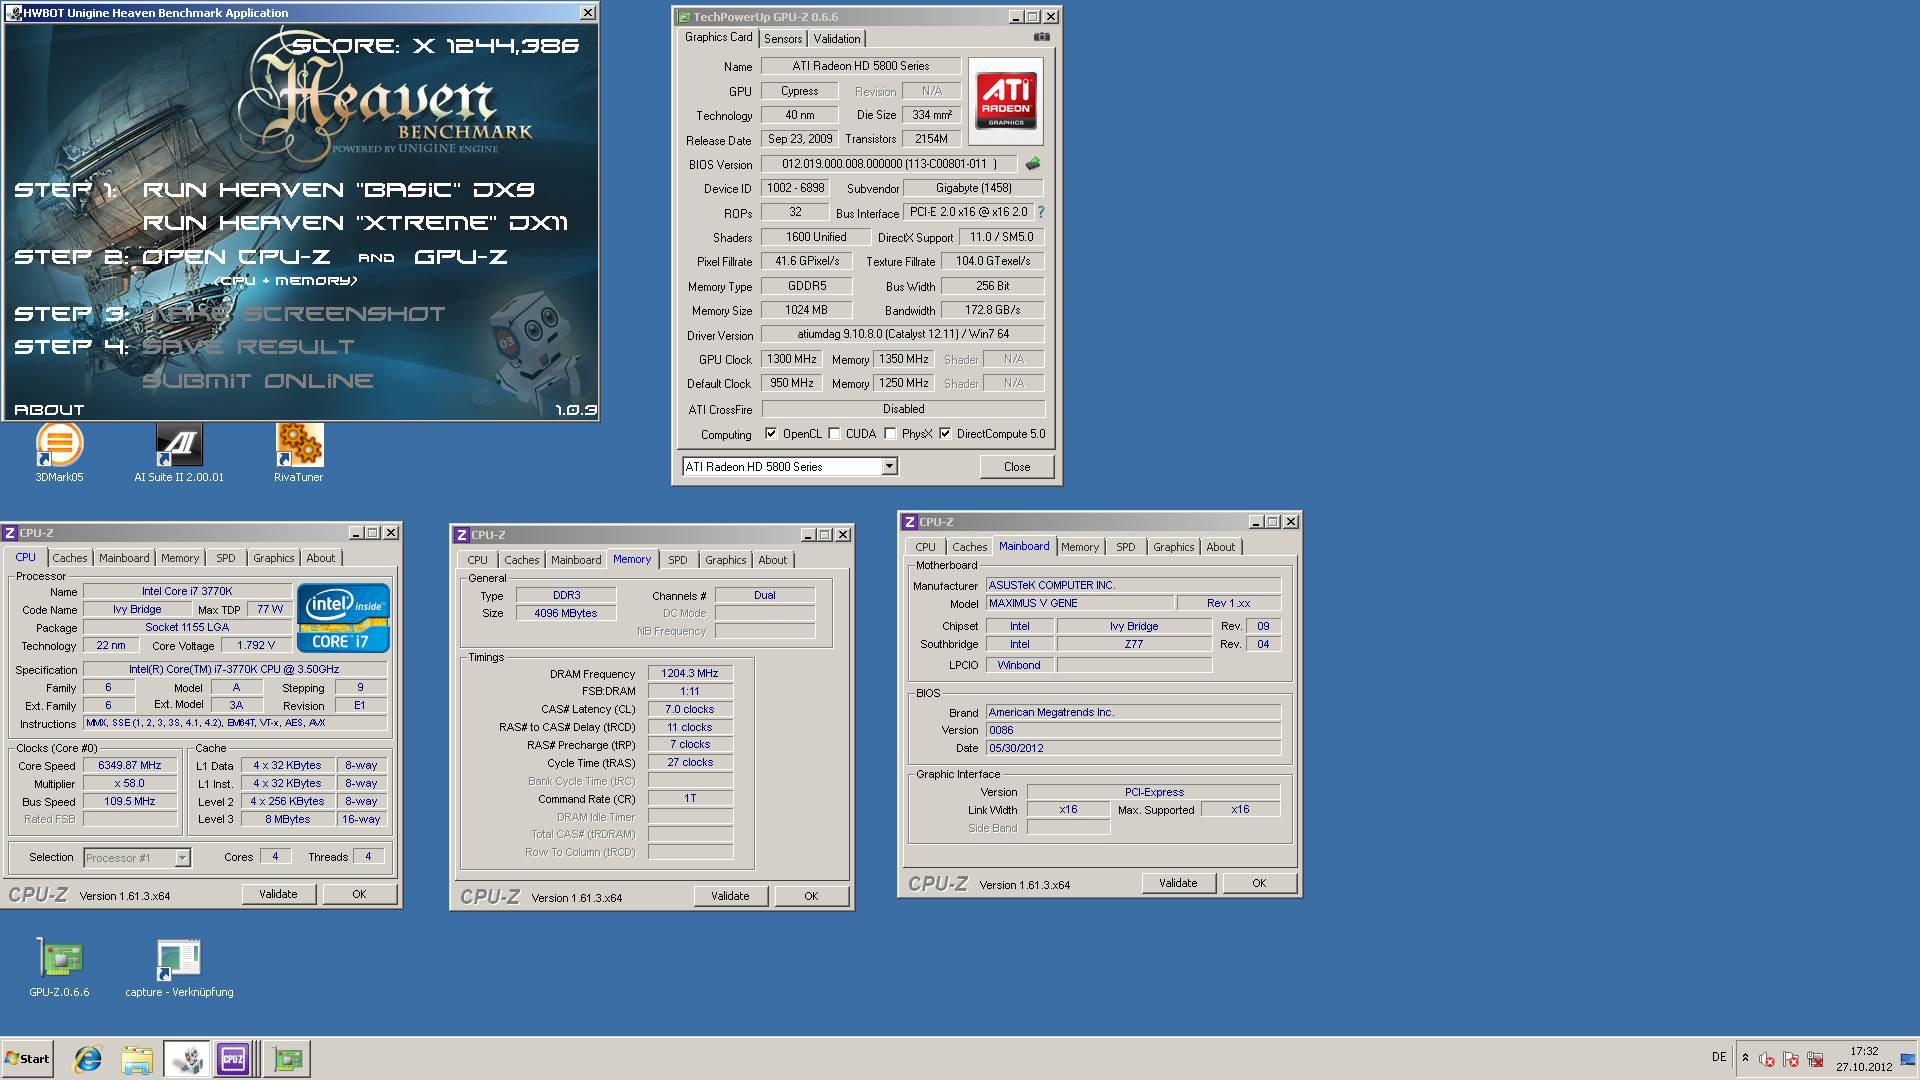Click GPU-Z link in Heaven step 2

[461, 257]
